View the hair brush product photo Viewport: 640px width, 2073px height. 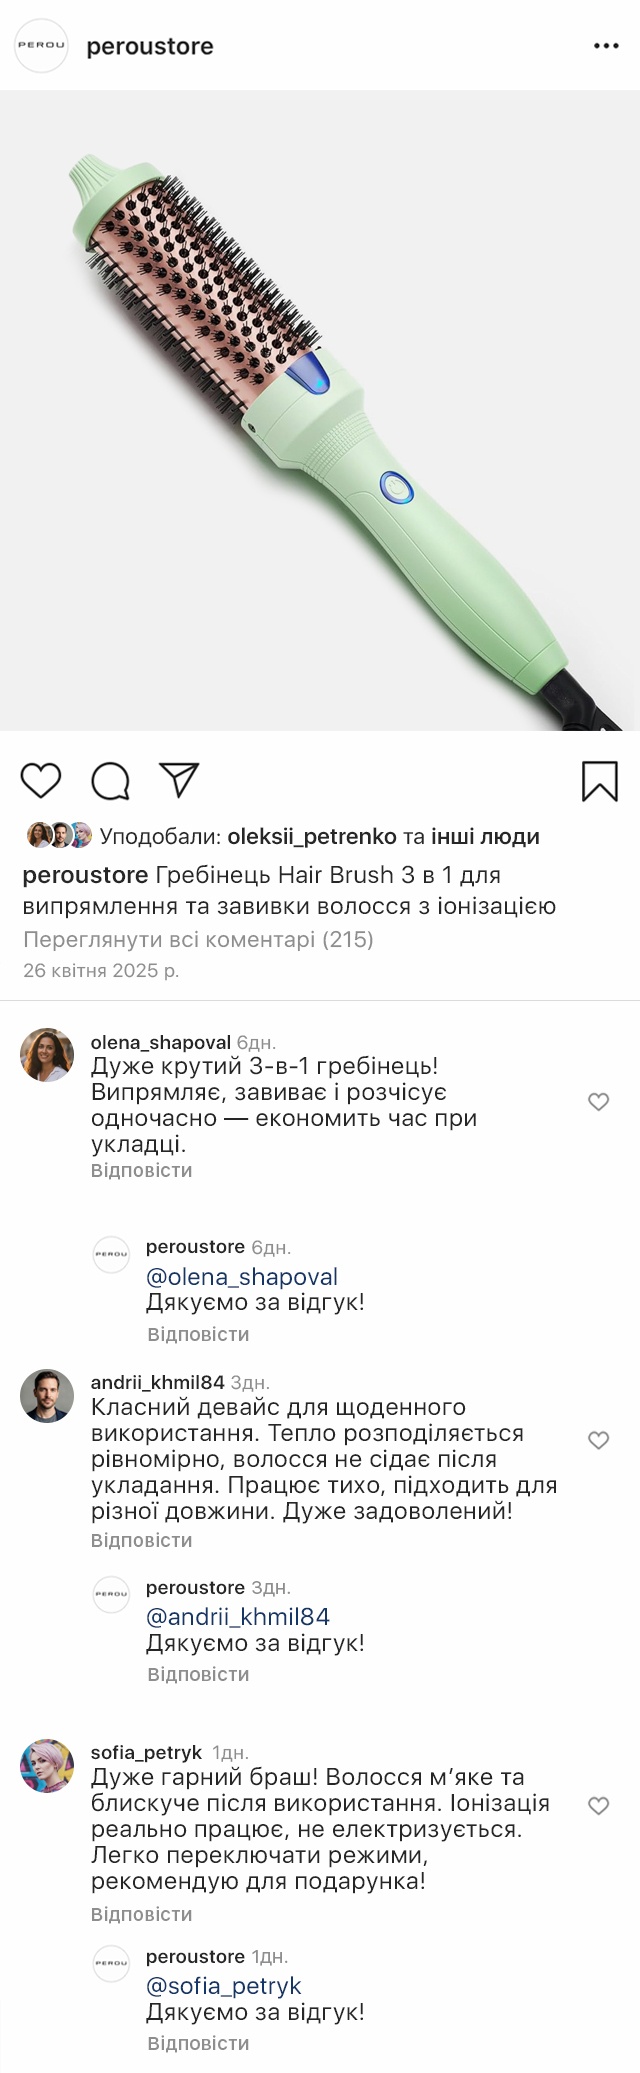(320, 410)
